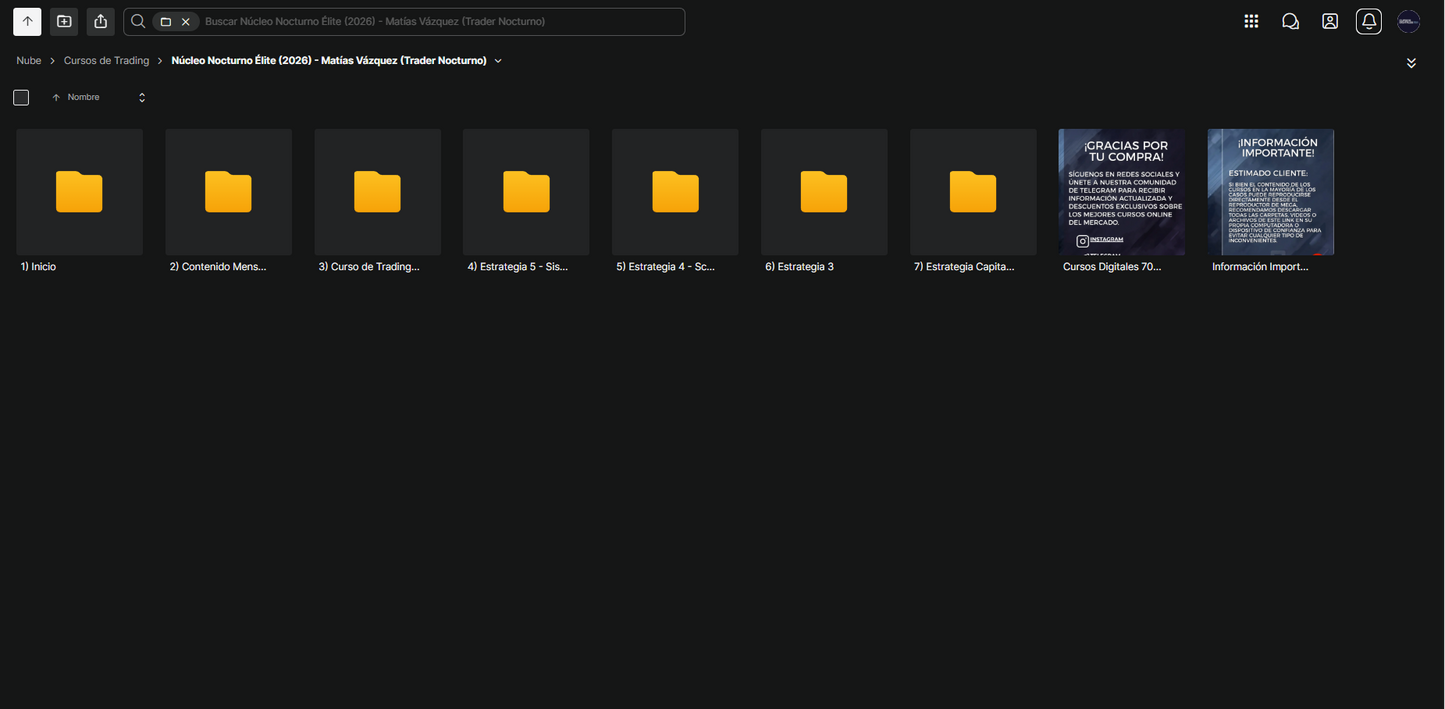
Task: Open the contacts icon
Action: click(x=1330, y=21)
